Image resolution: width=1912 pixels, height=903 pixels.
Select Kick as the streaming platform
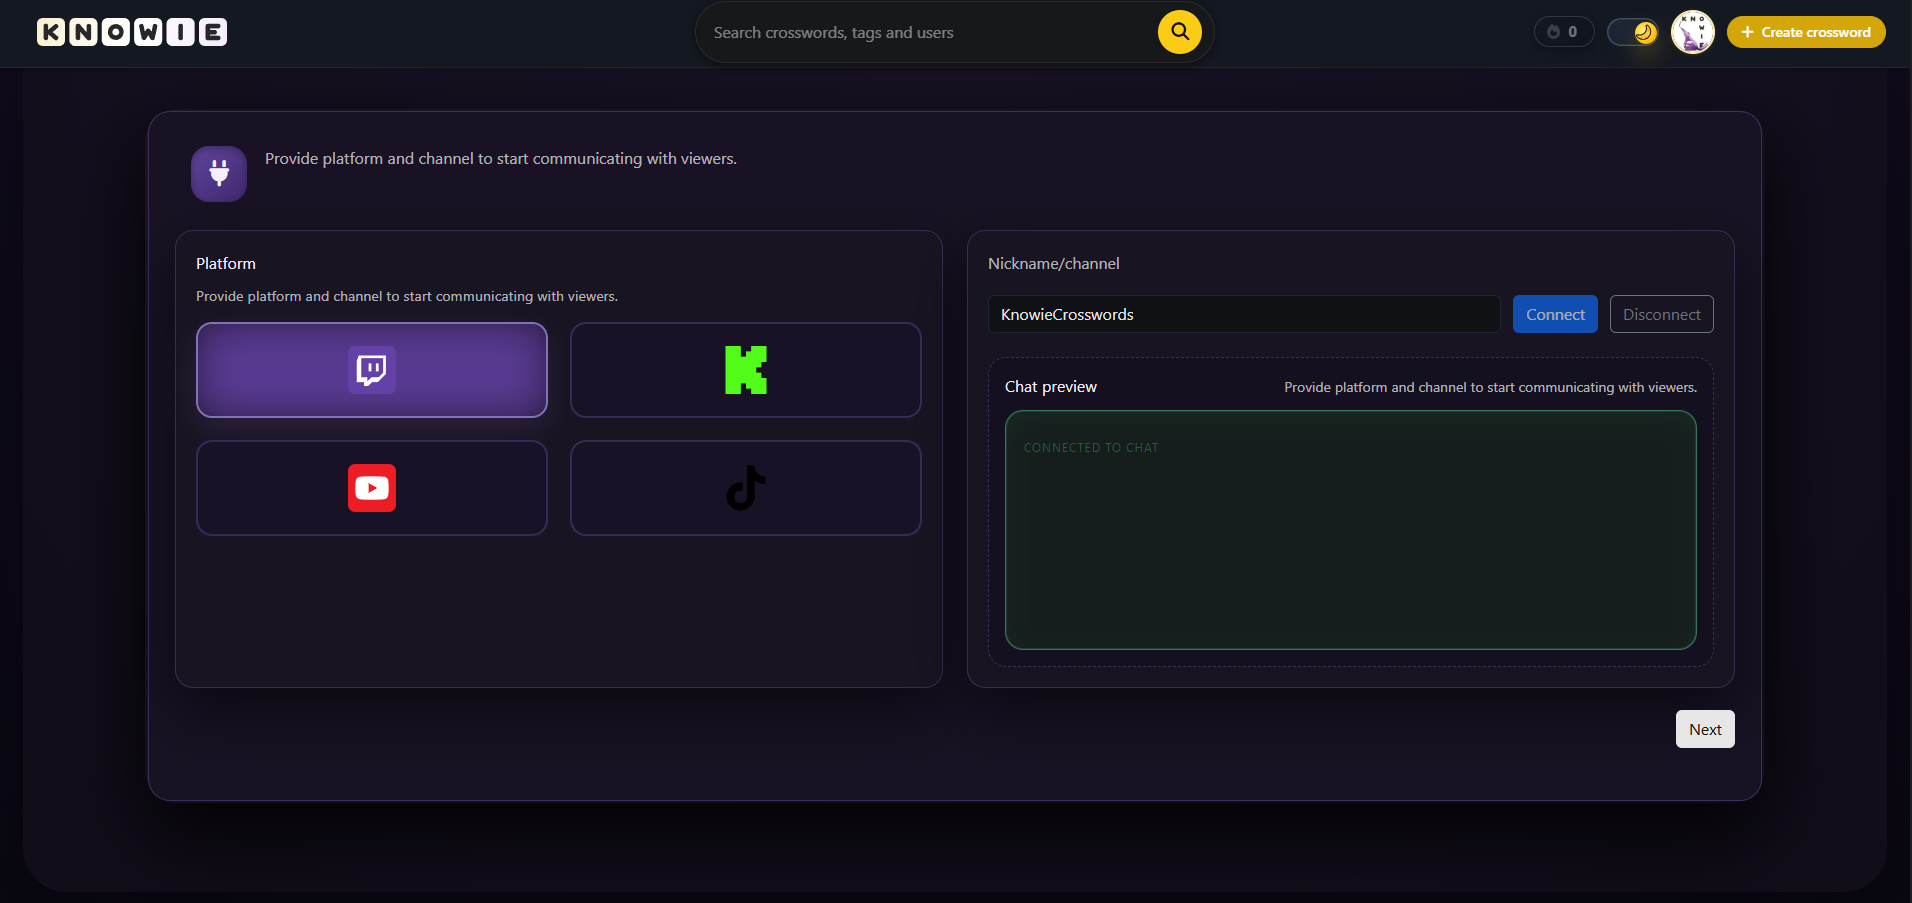[x=745, y=369]
